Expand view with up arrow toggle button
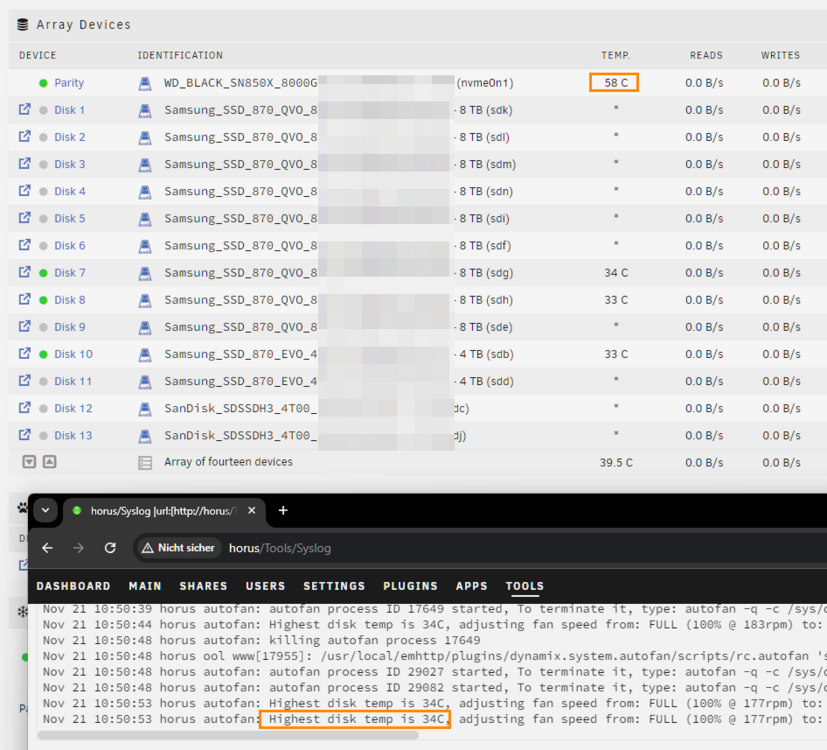 [50, 462]
